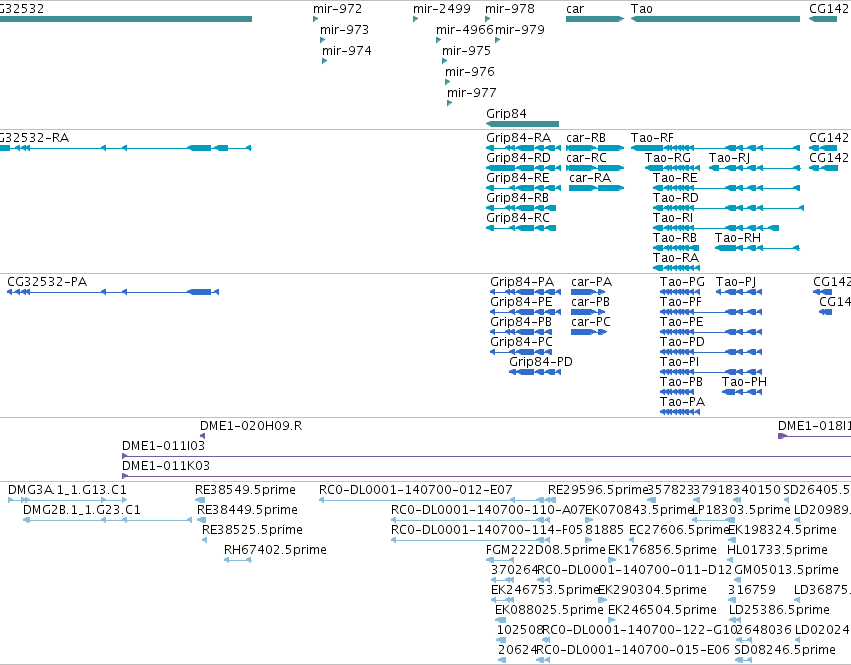851x665 pixels.
Task: Click the mir-975 label
Action: click(466, 50)
